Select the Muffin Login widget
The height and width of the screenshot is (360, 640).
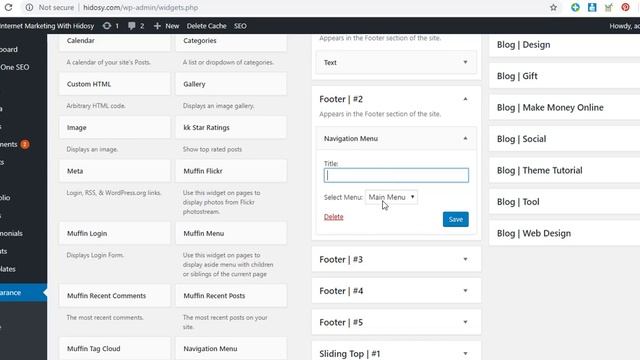click(x=115, y=233)
